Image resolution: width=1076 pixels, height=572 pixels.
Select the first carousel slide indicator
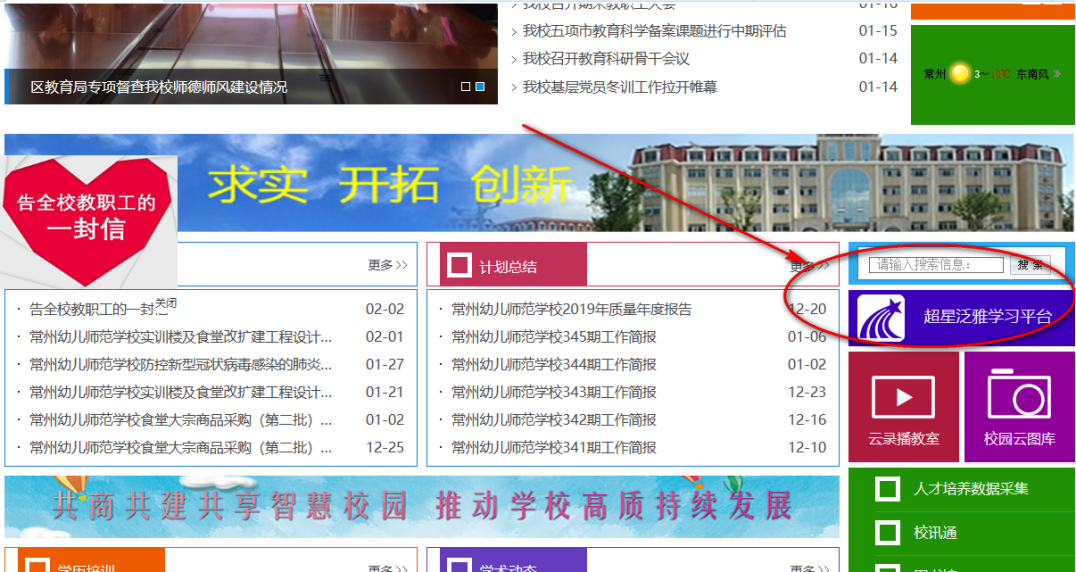(466, 87)
